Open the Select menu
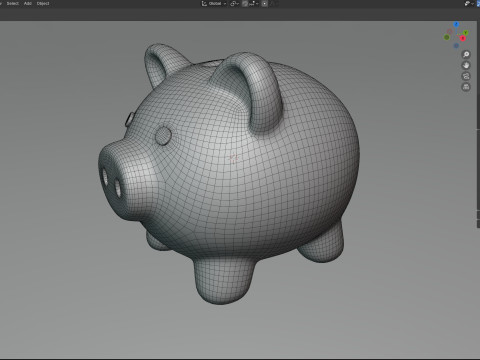The height and width of the screenshot is (360, 480). (13, 3)
